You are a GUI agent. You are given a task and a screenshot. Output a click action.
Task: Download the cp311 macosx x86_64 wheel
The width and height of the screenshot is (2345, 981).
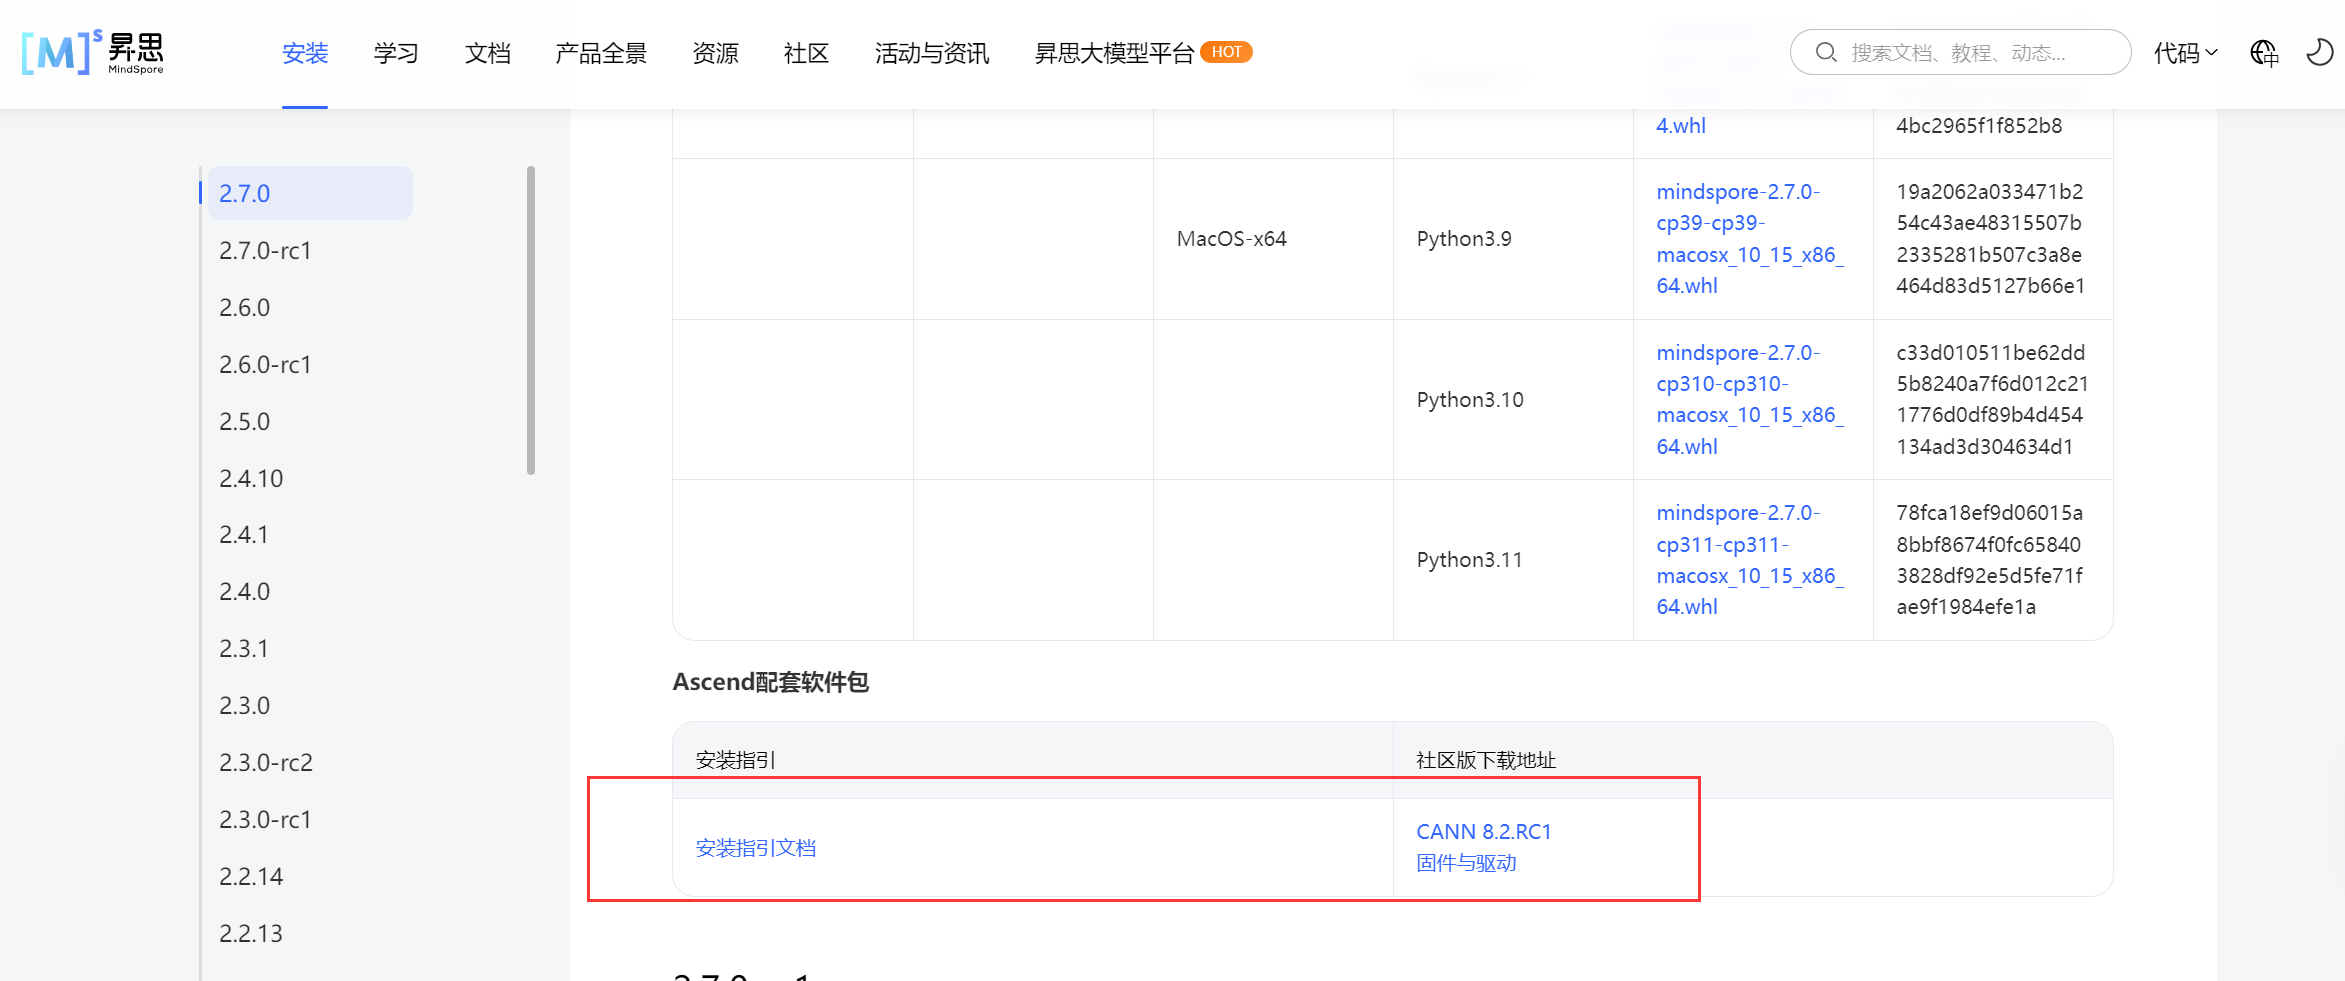[x=1750, y=560]
